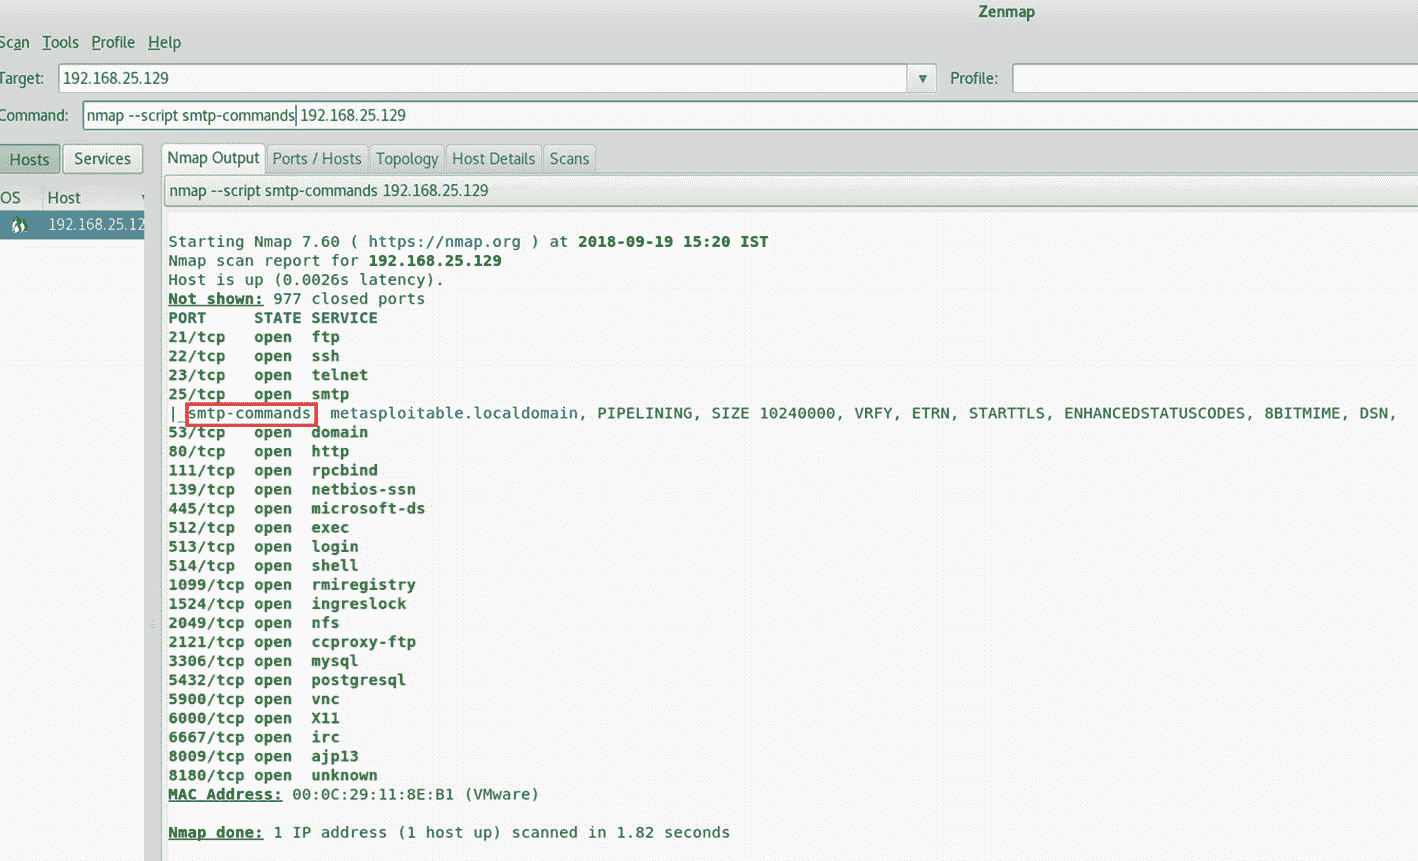This screenshot has height=861, width=1418.
Task: Select host 192.168.25.129 in the host list
Action: [72, 224]
